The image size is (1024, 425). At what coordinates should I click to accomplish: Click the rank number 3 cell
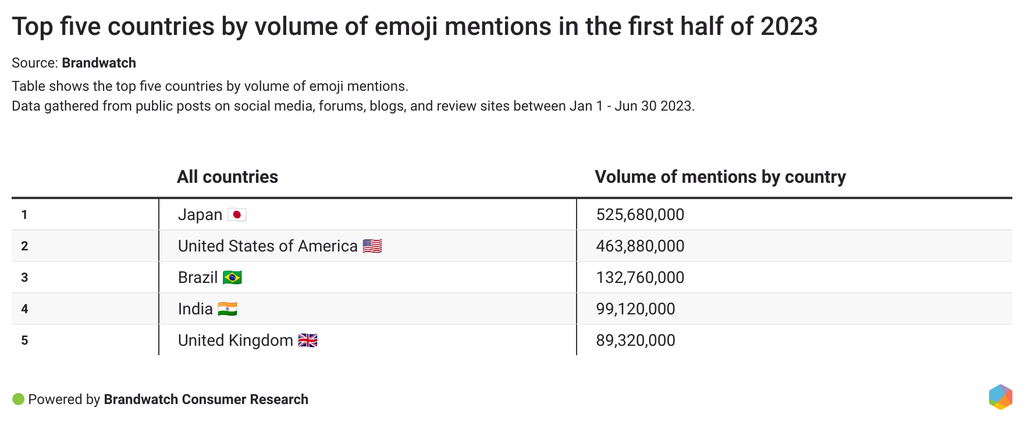coord(24,278)
